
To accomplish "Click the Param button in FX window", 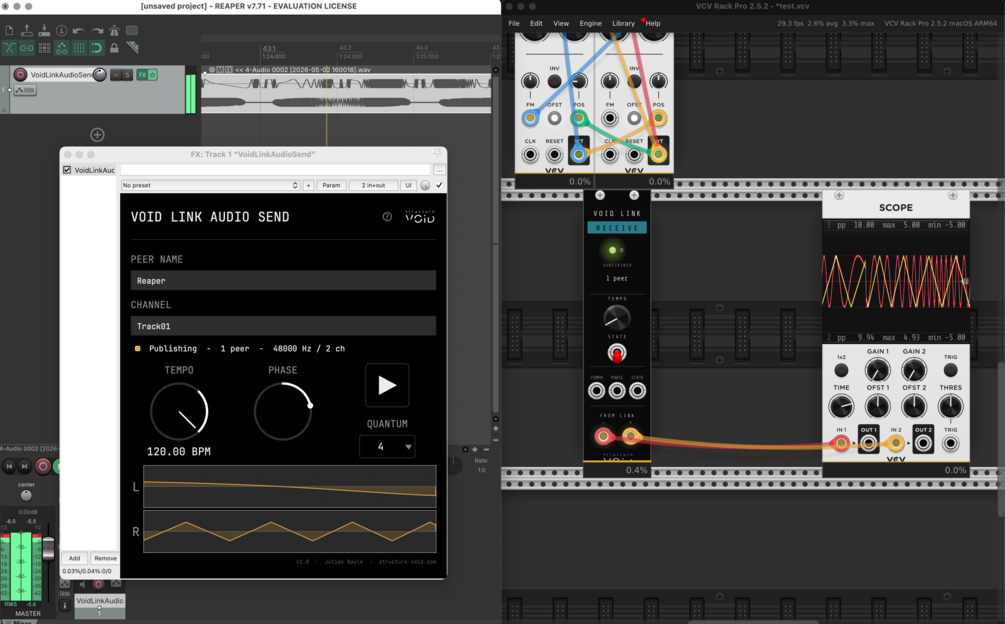I will click(331, 185).
